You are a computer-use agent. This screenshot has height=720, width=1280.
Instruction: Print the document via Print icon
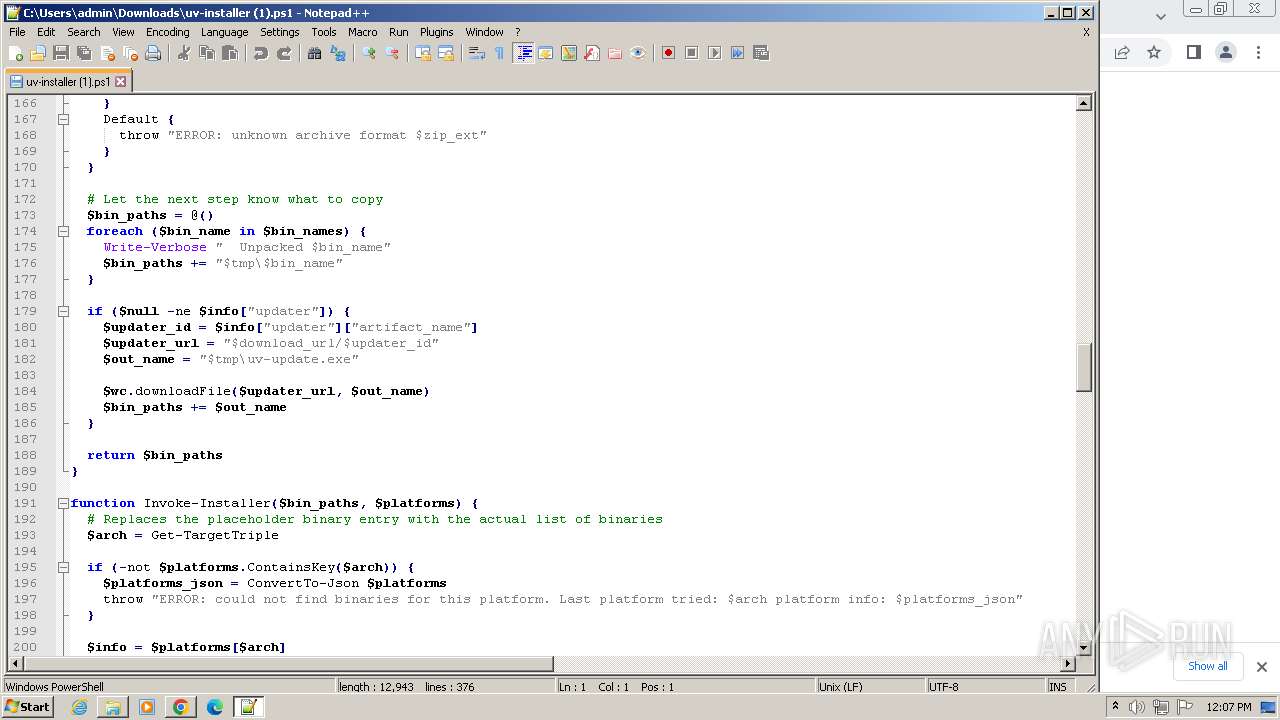(x=153, y=53)
